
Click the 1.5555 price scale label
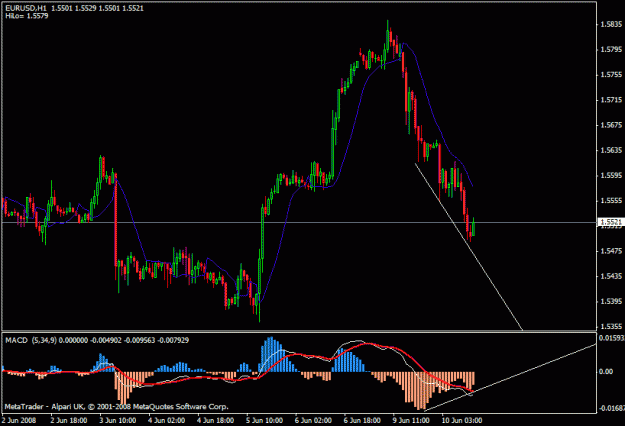611,200
